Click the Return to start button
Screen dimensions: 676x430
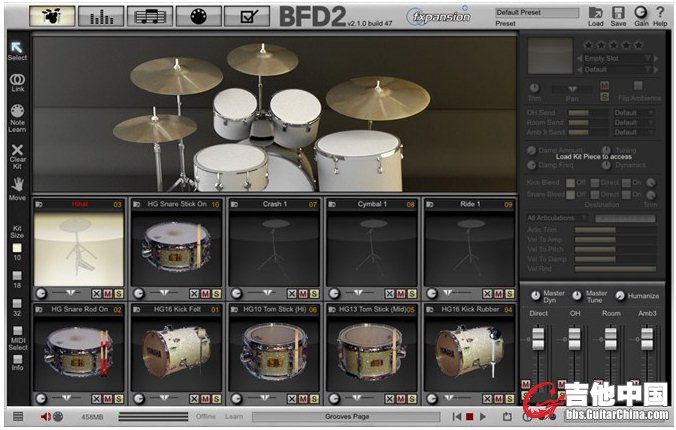pos(457,417)
